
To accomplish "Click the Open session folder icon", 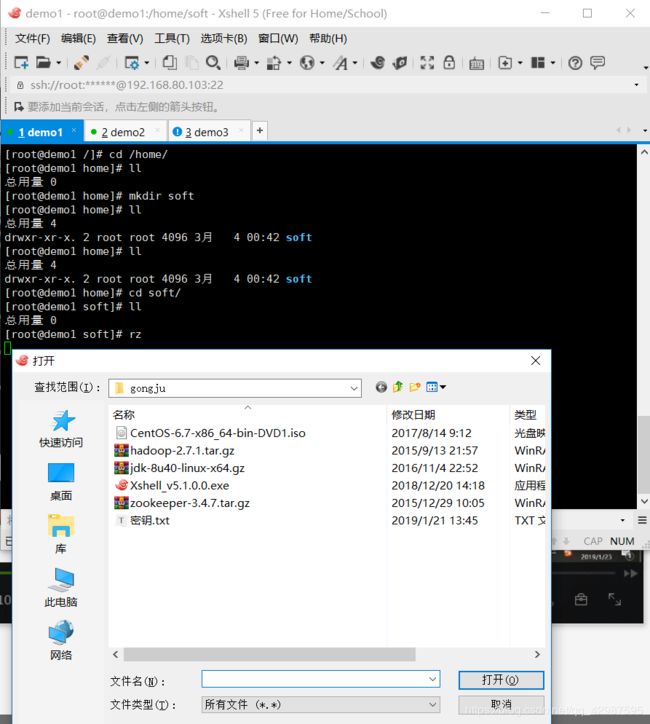I will 43,62.
